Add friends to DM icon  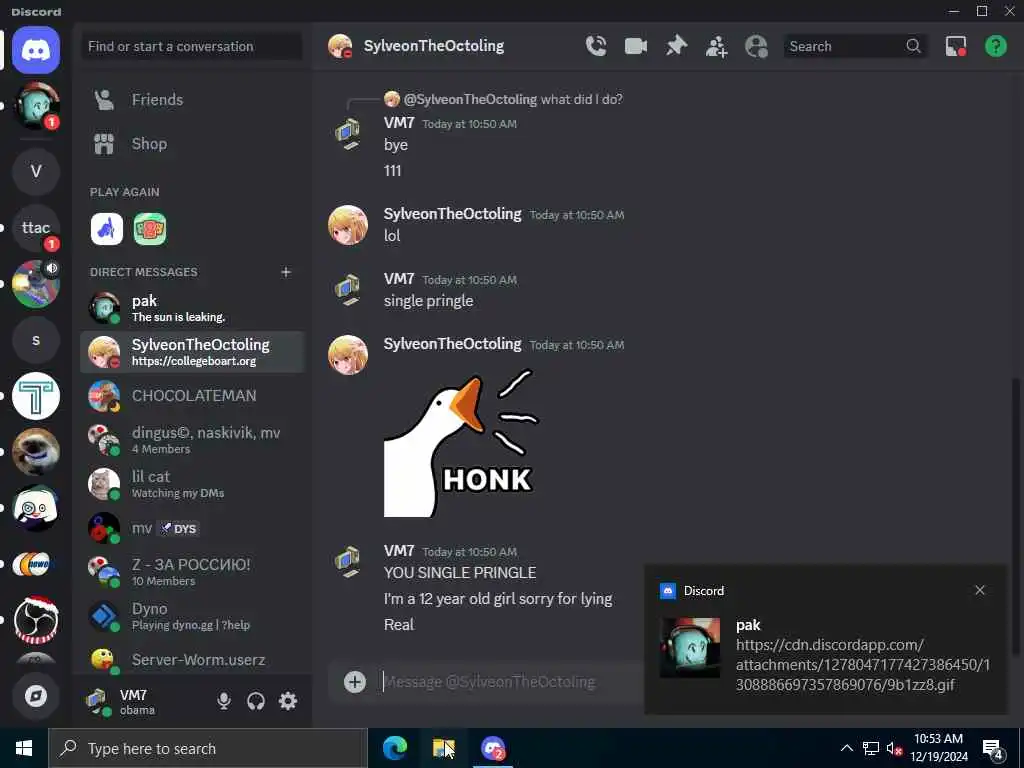[716, 46]
